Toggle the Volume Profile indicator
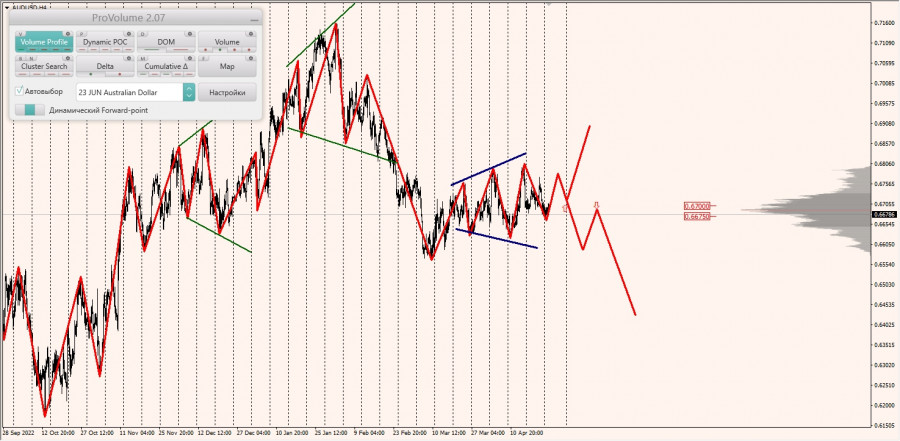 44,42
